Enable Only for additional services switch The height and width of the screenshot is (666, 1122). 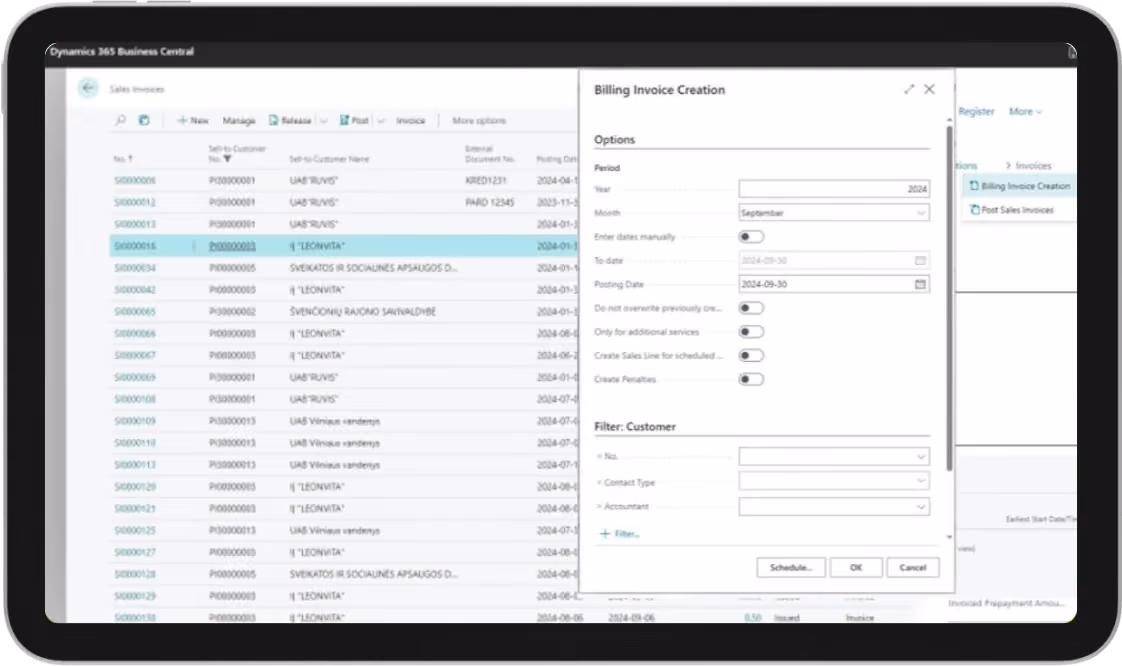click(x=751, y=332)
